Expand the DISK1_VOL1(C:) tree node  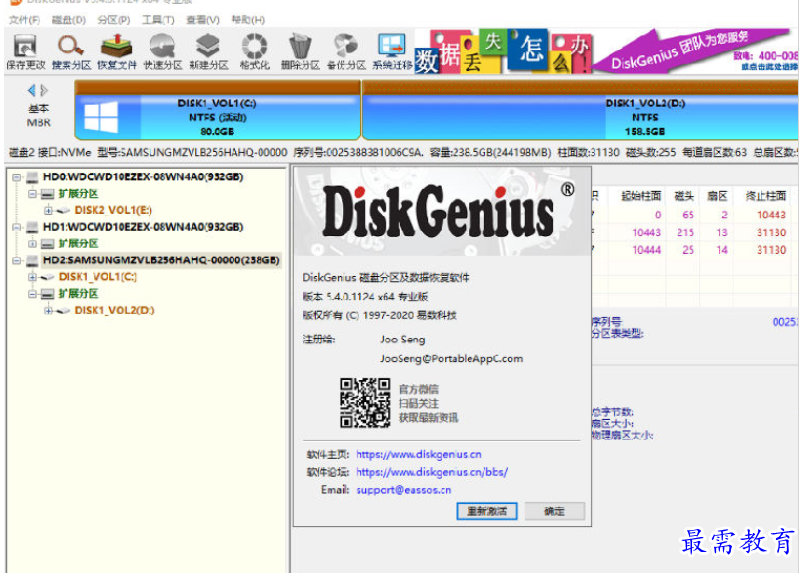click(x=32, y=277)
